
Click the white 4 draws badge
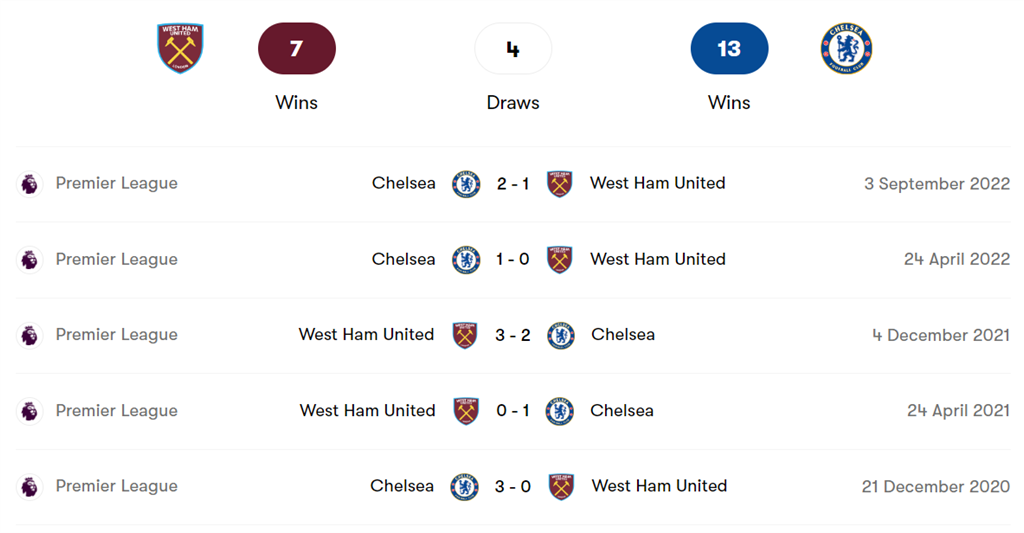click(513, 49)
